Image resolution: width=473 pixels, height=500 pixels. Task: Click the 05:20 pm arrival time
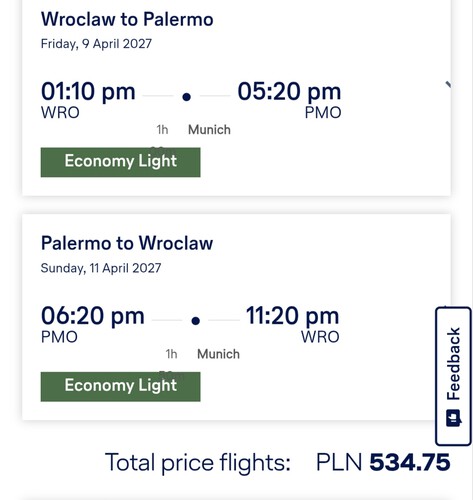click(x=289, y=91)
